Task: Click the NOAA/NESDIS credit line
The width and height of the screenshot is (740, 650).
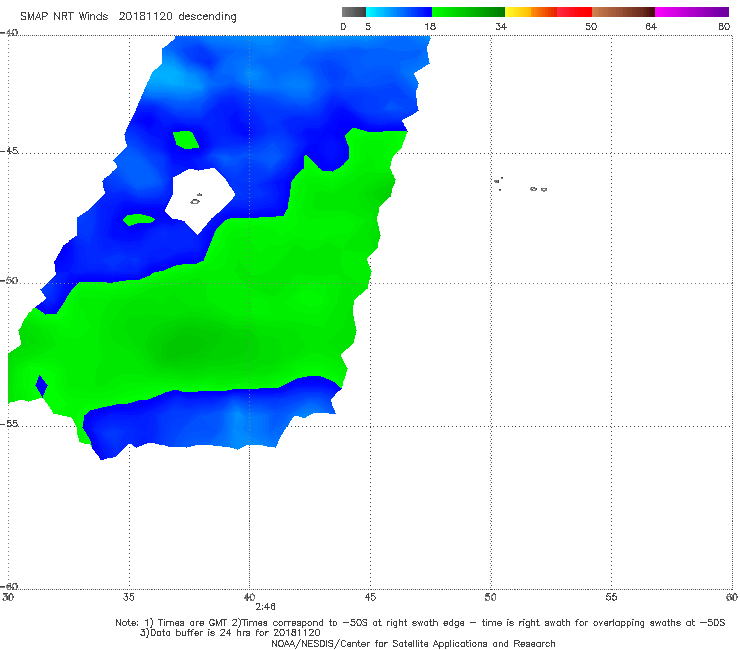Action: pyautogui.click(x=413, y=643)
